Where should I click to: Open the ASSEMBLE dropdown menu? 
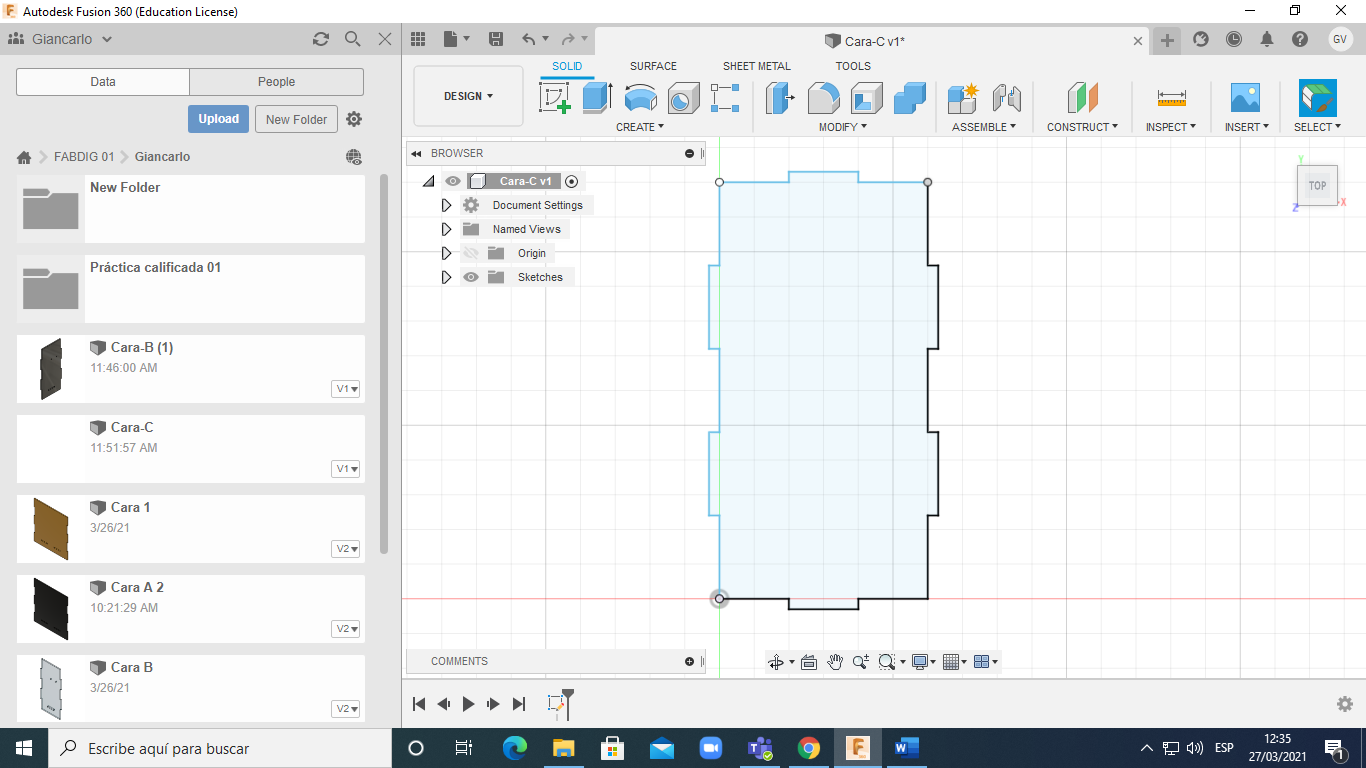984,127
